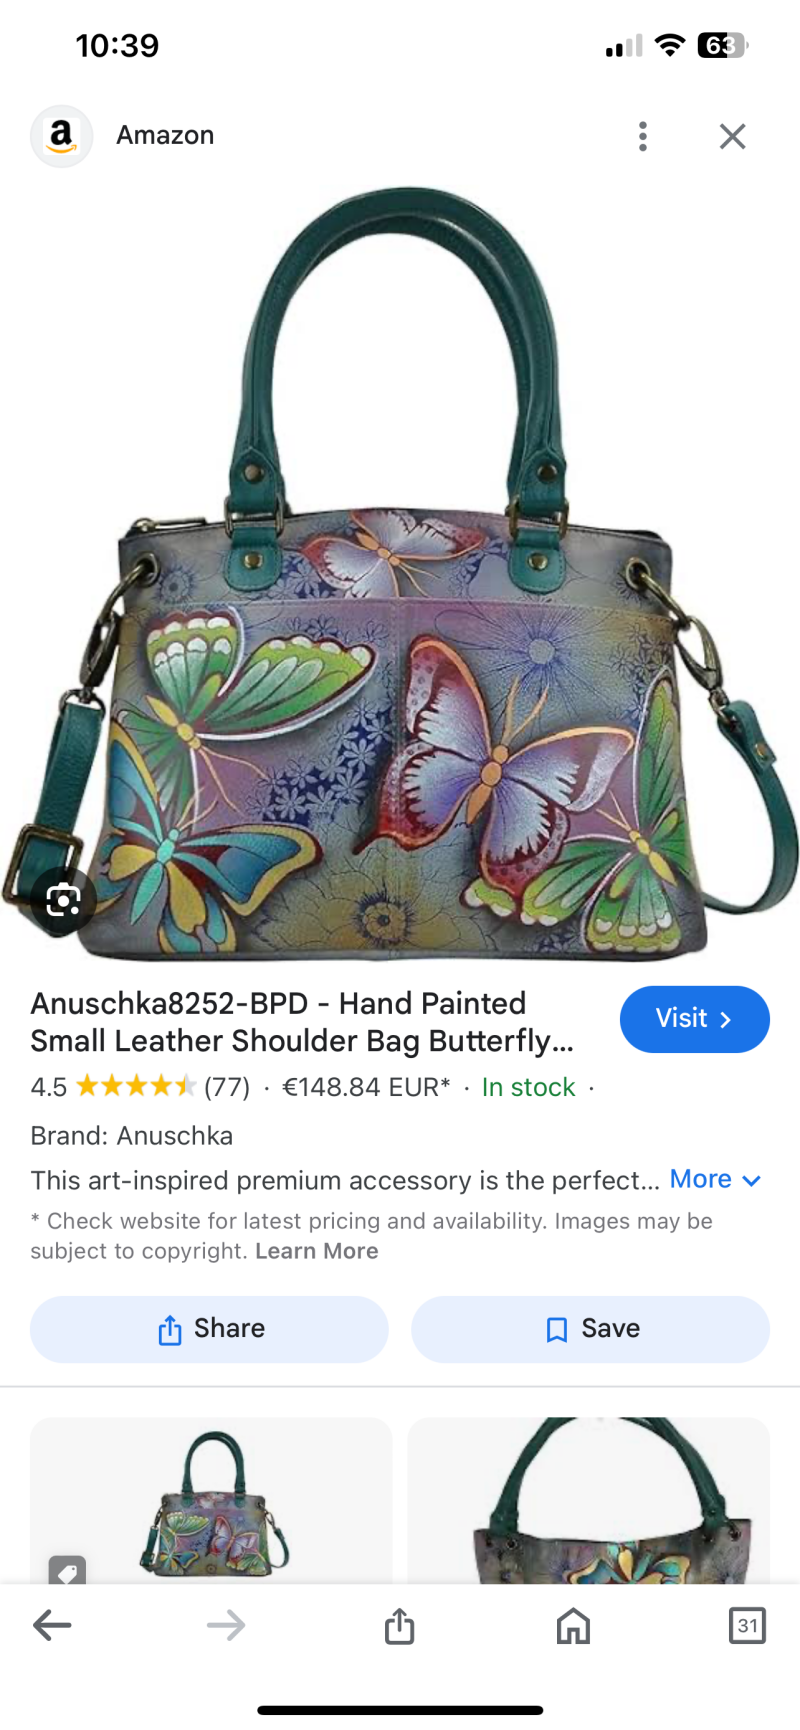Save the bag using the Save button
This screenshot has height=1730, width=800.
[x=591, y=1329]
